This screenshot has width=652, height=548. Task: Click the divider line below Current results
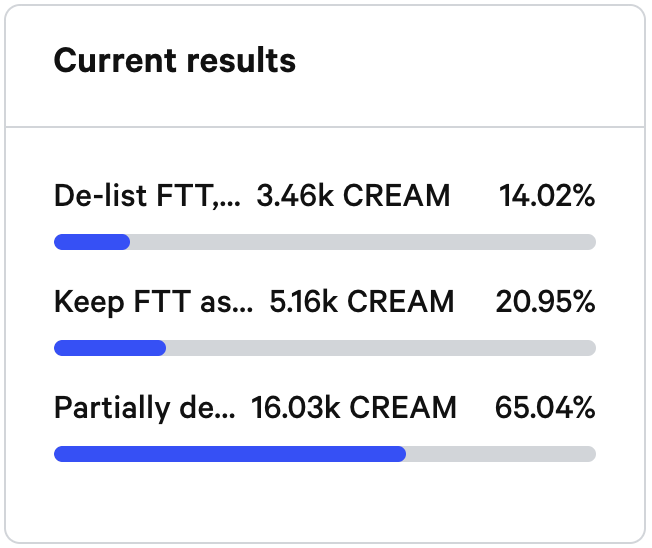point(325,126)
